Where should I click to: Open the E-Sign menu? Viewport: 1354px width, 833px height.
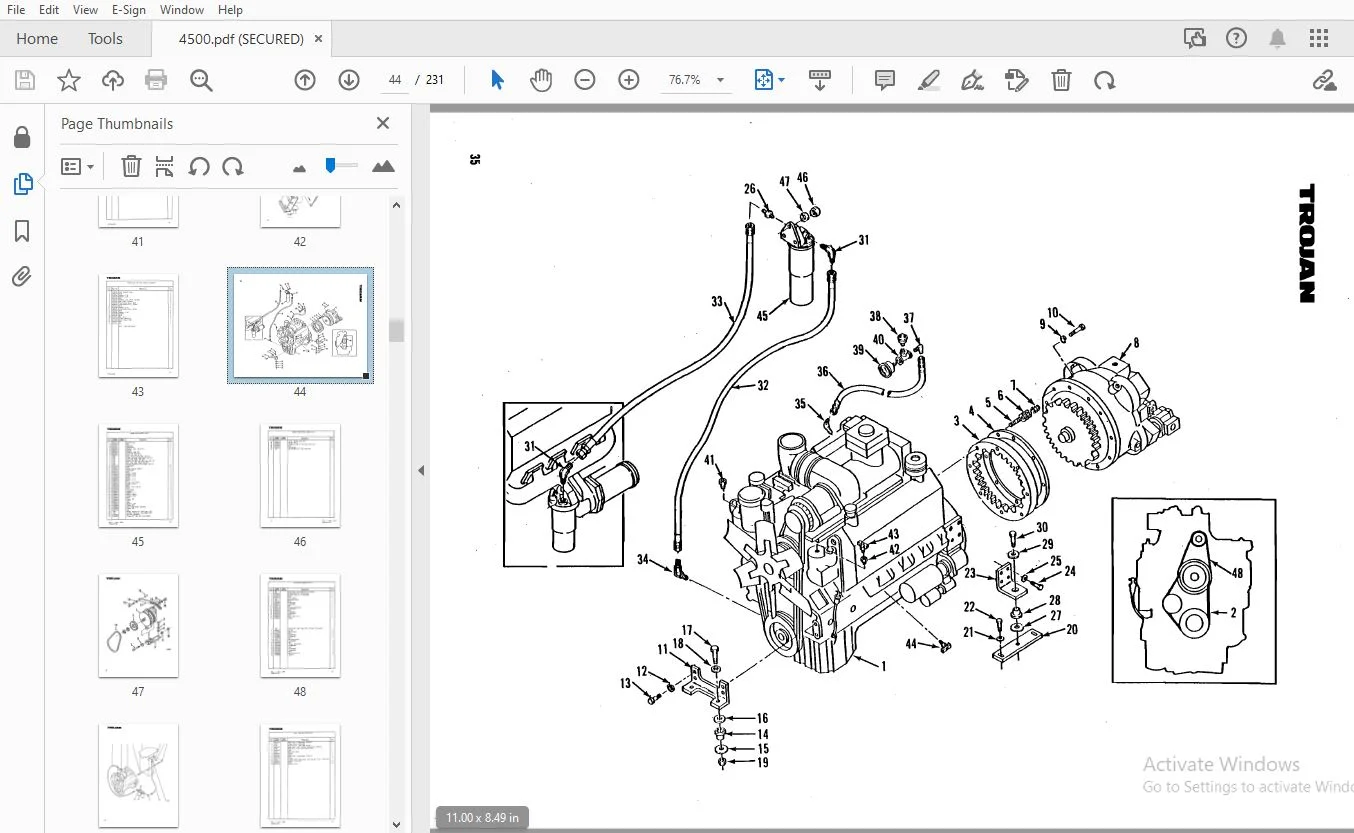(129, 10)
